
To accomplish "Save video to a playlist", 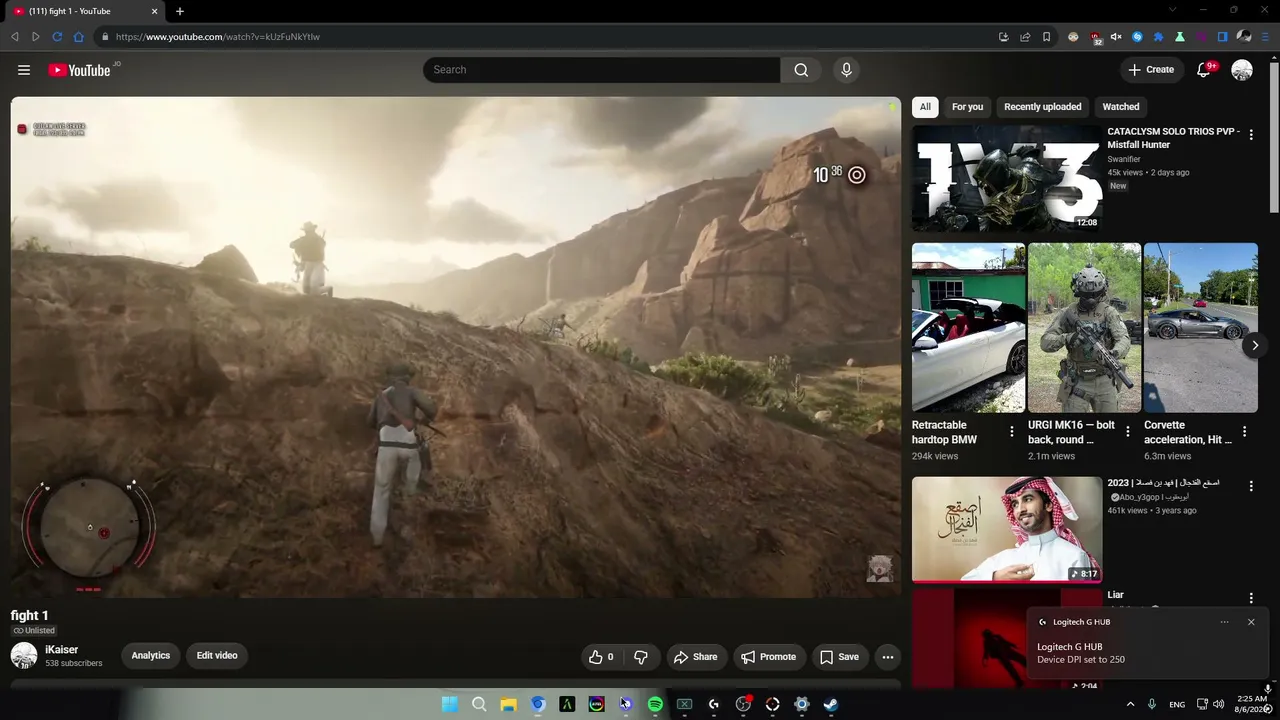I will 840,657.
